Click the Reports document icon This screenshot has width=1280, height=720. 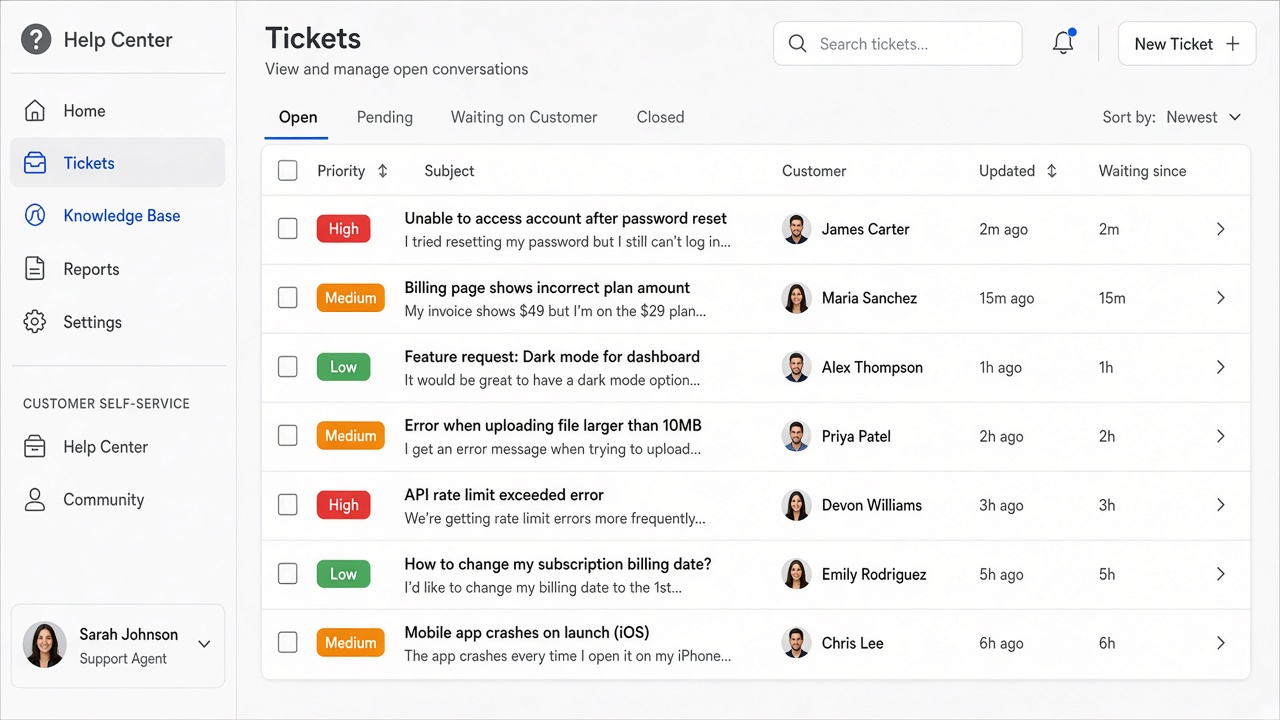35,269
